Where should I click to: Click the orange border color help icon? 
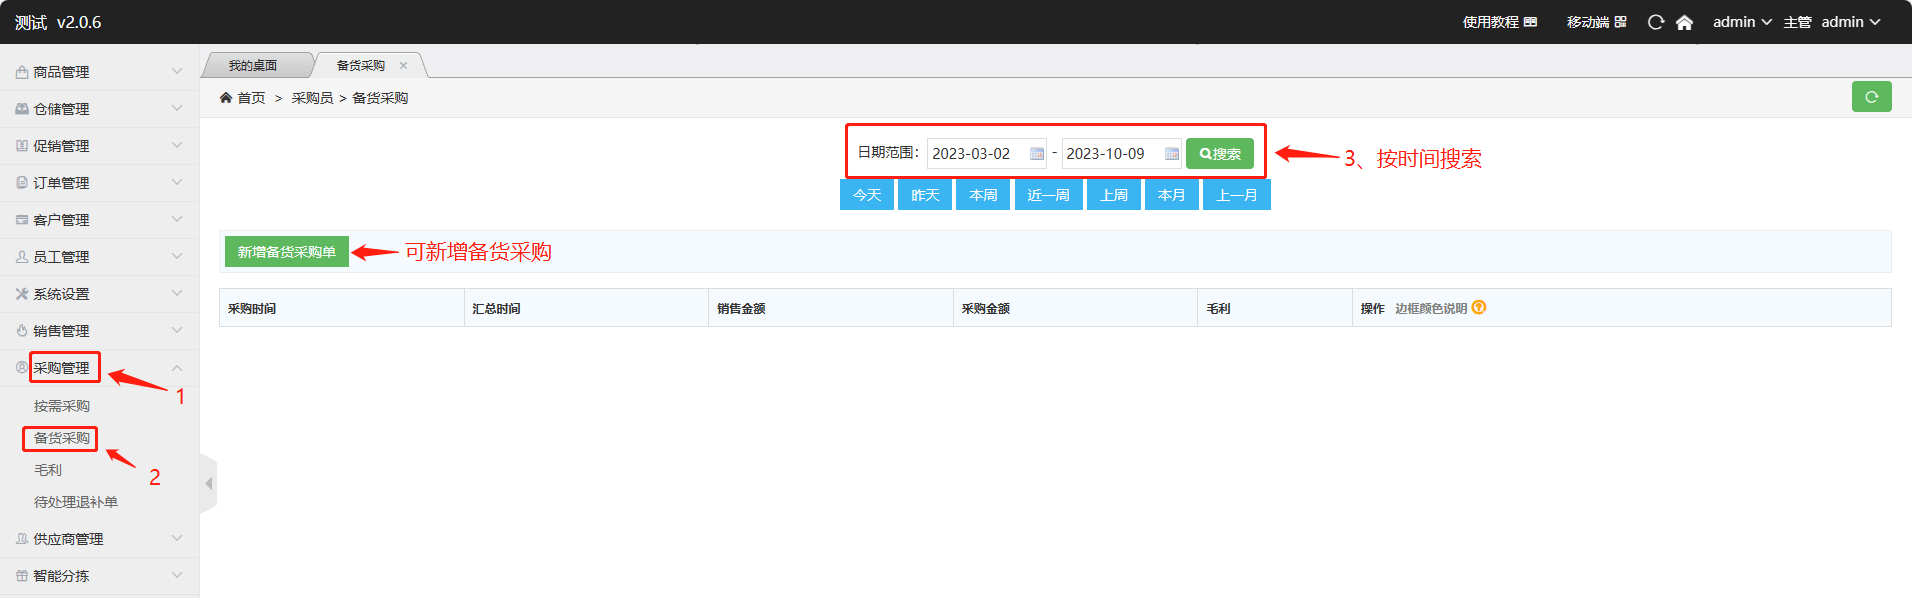coord(1479,308)
